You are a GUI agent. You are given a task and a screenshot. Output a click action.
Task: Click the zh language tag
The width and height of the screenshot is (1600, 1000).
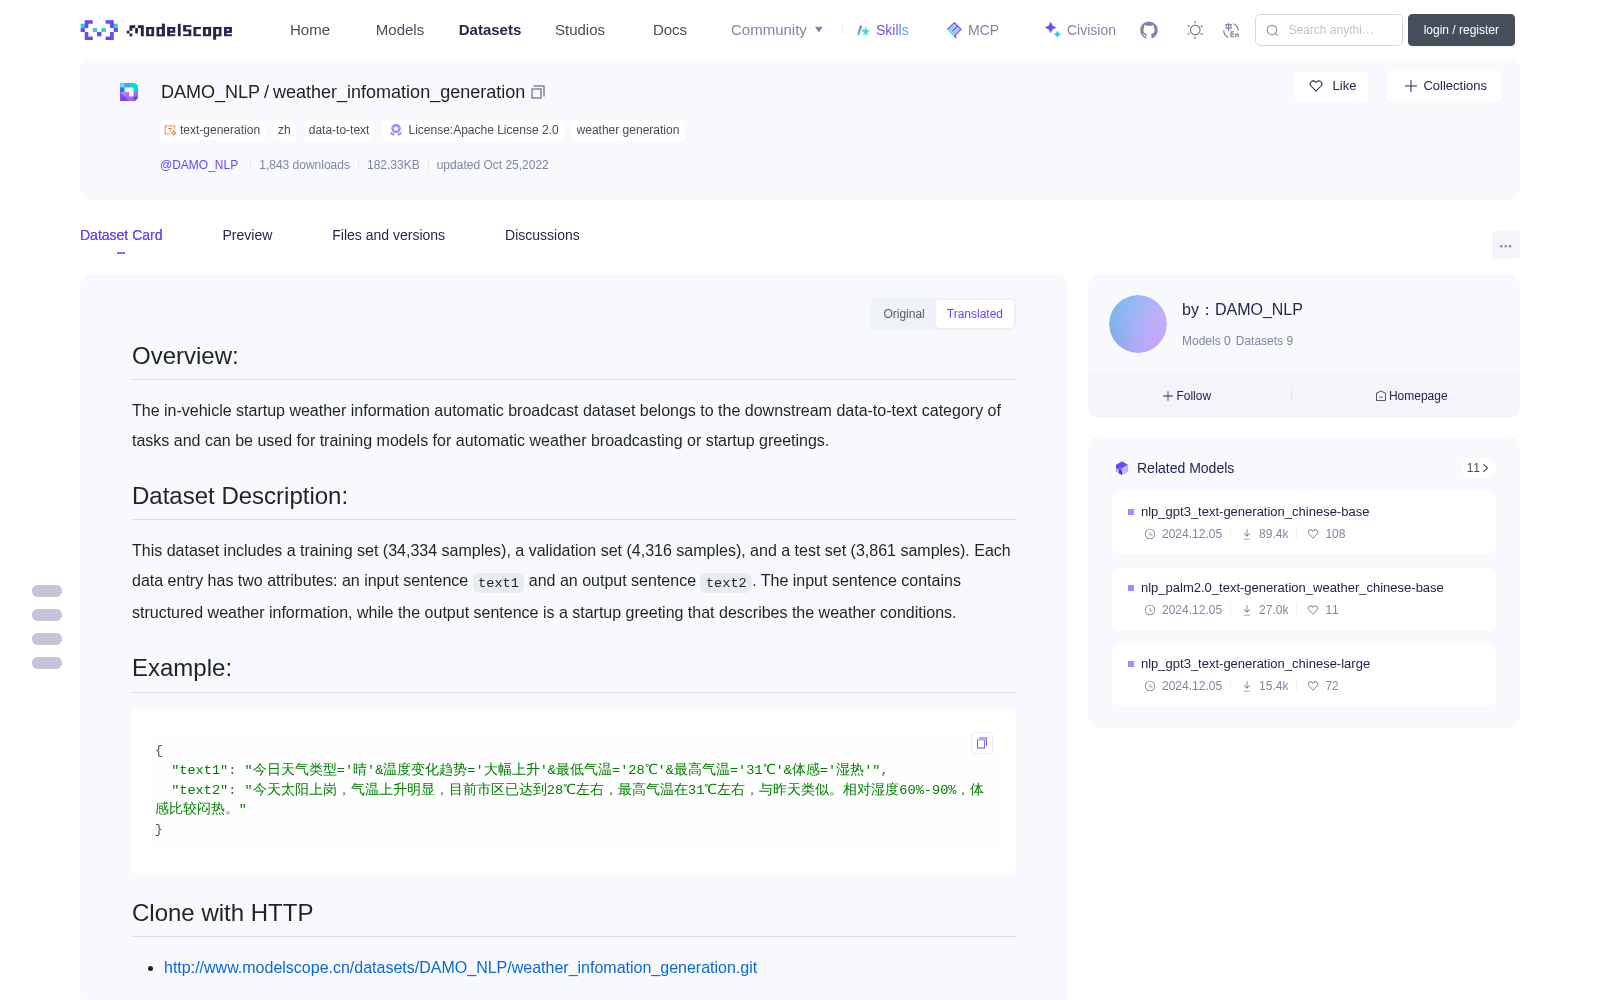[x=284, y=130]
